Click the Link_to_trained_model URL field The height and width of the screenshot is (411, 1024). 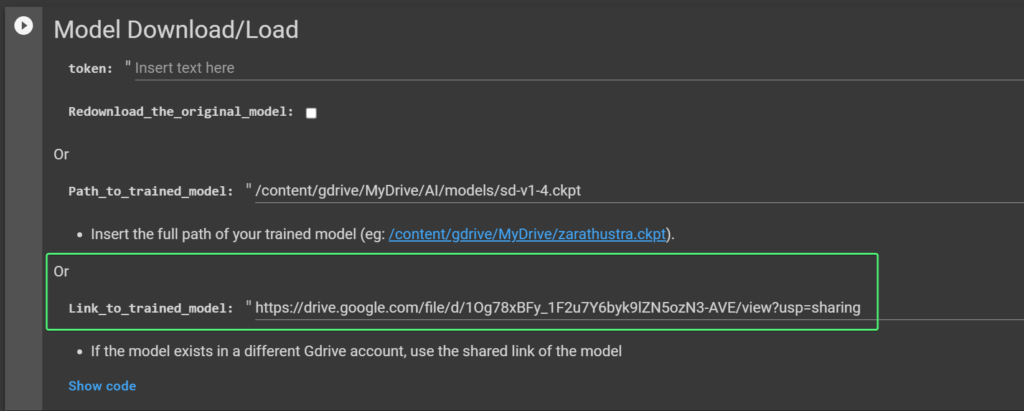point(639,307)
